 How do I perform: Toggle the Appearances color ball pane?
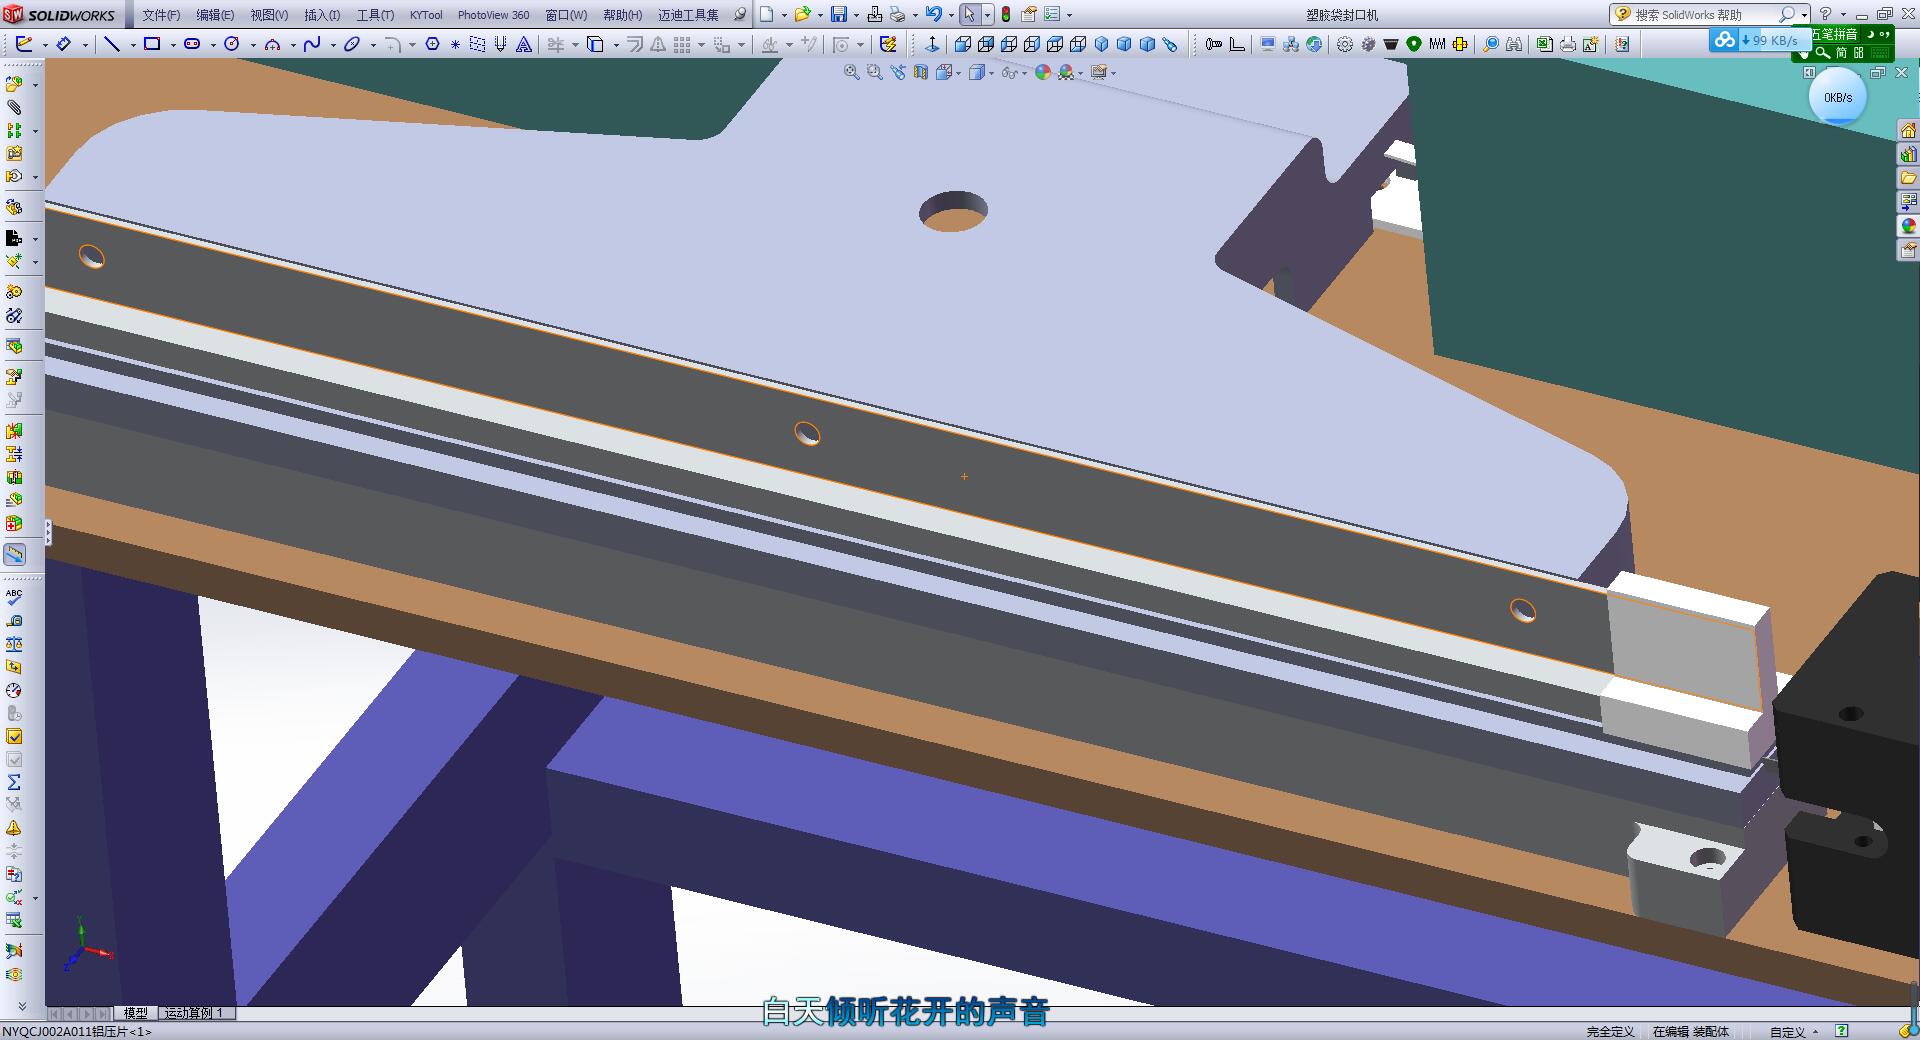click(1908, 226)
